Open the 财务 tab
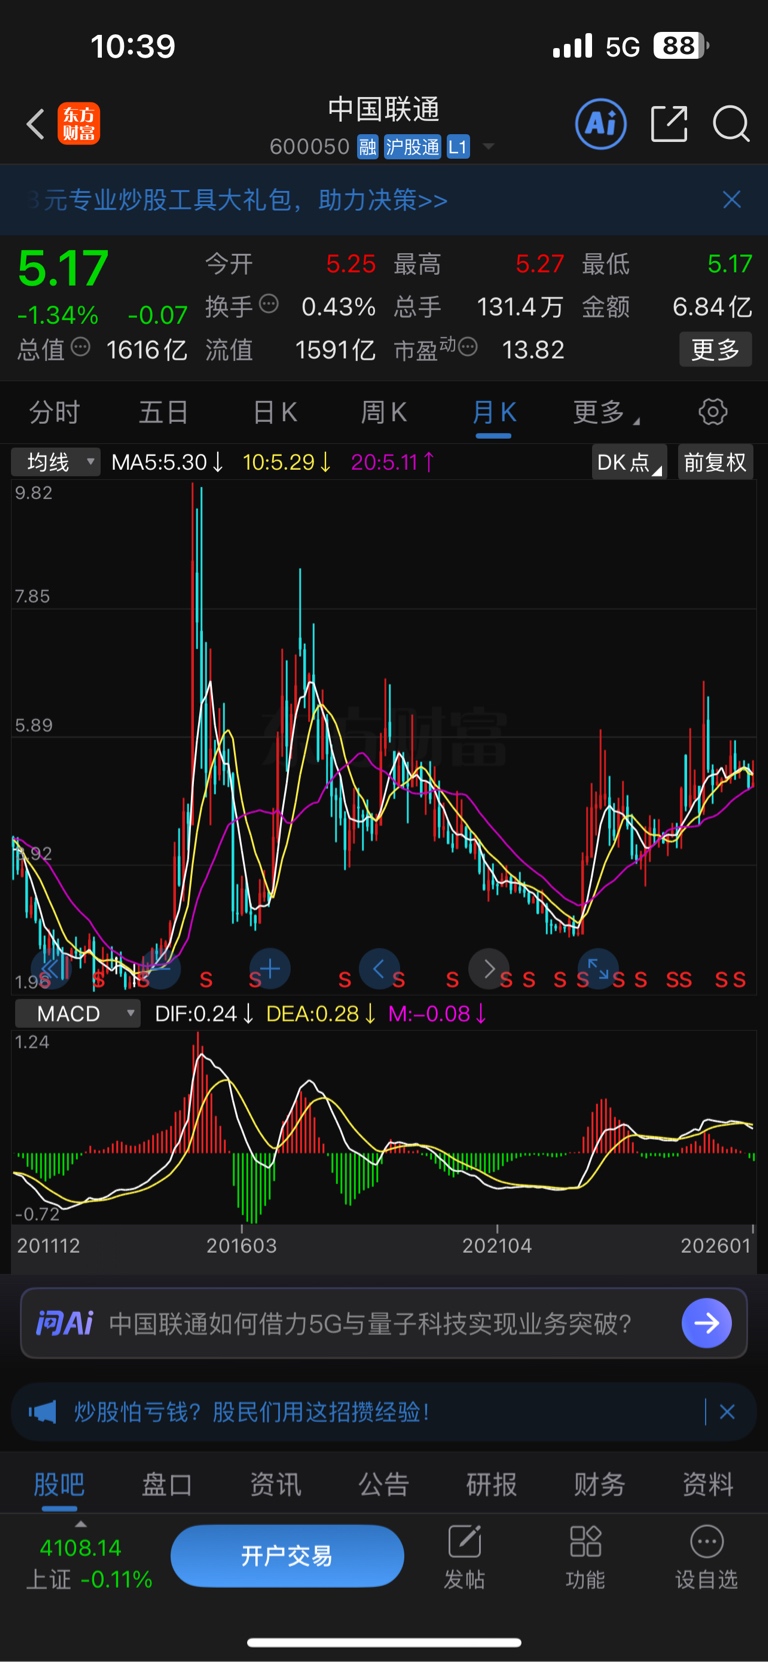 [x=600, y=1484]
